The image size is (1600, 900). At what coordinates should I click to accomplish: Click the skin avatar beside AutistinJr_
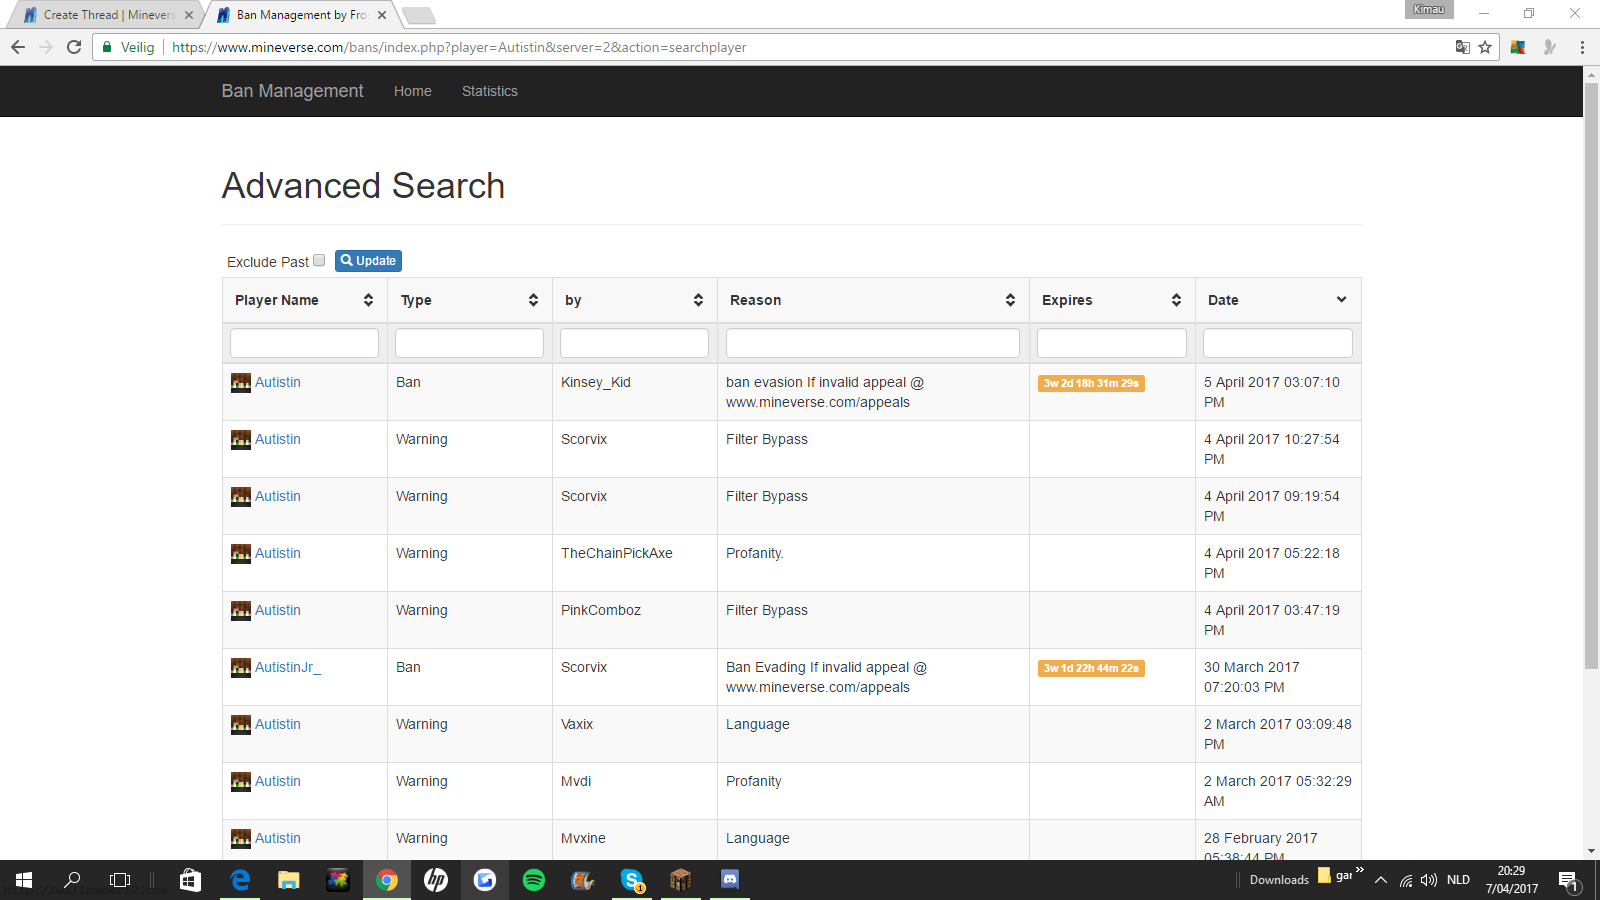pyautogui.click(x=241, y=668)
